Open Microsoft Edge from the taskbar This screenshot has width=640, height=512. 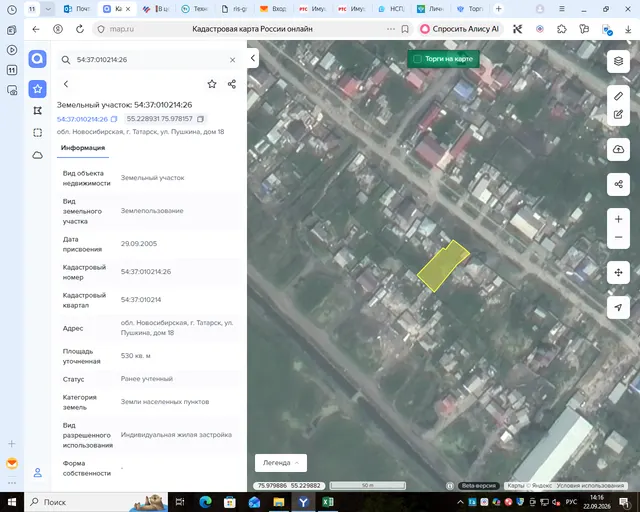pos(205,502)
